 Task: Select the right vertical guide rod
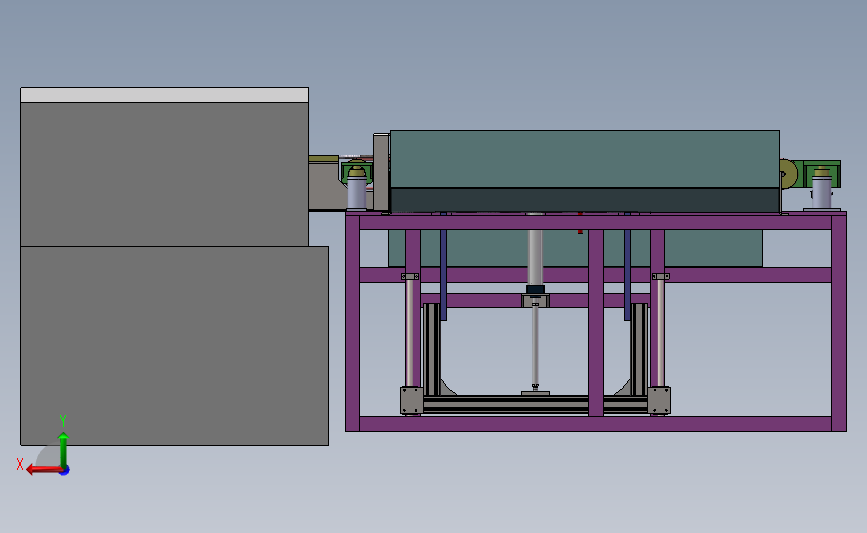[661, 333]
